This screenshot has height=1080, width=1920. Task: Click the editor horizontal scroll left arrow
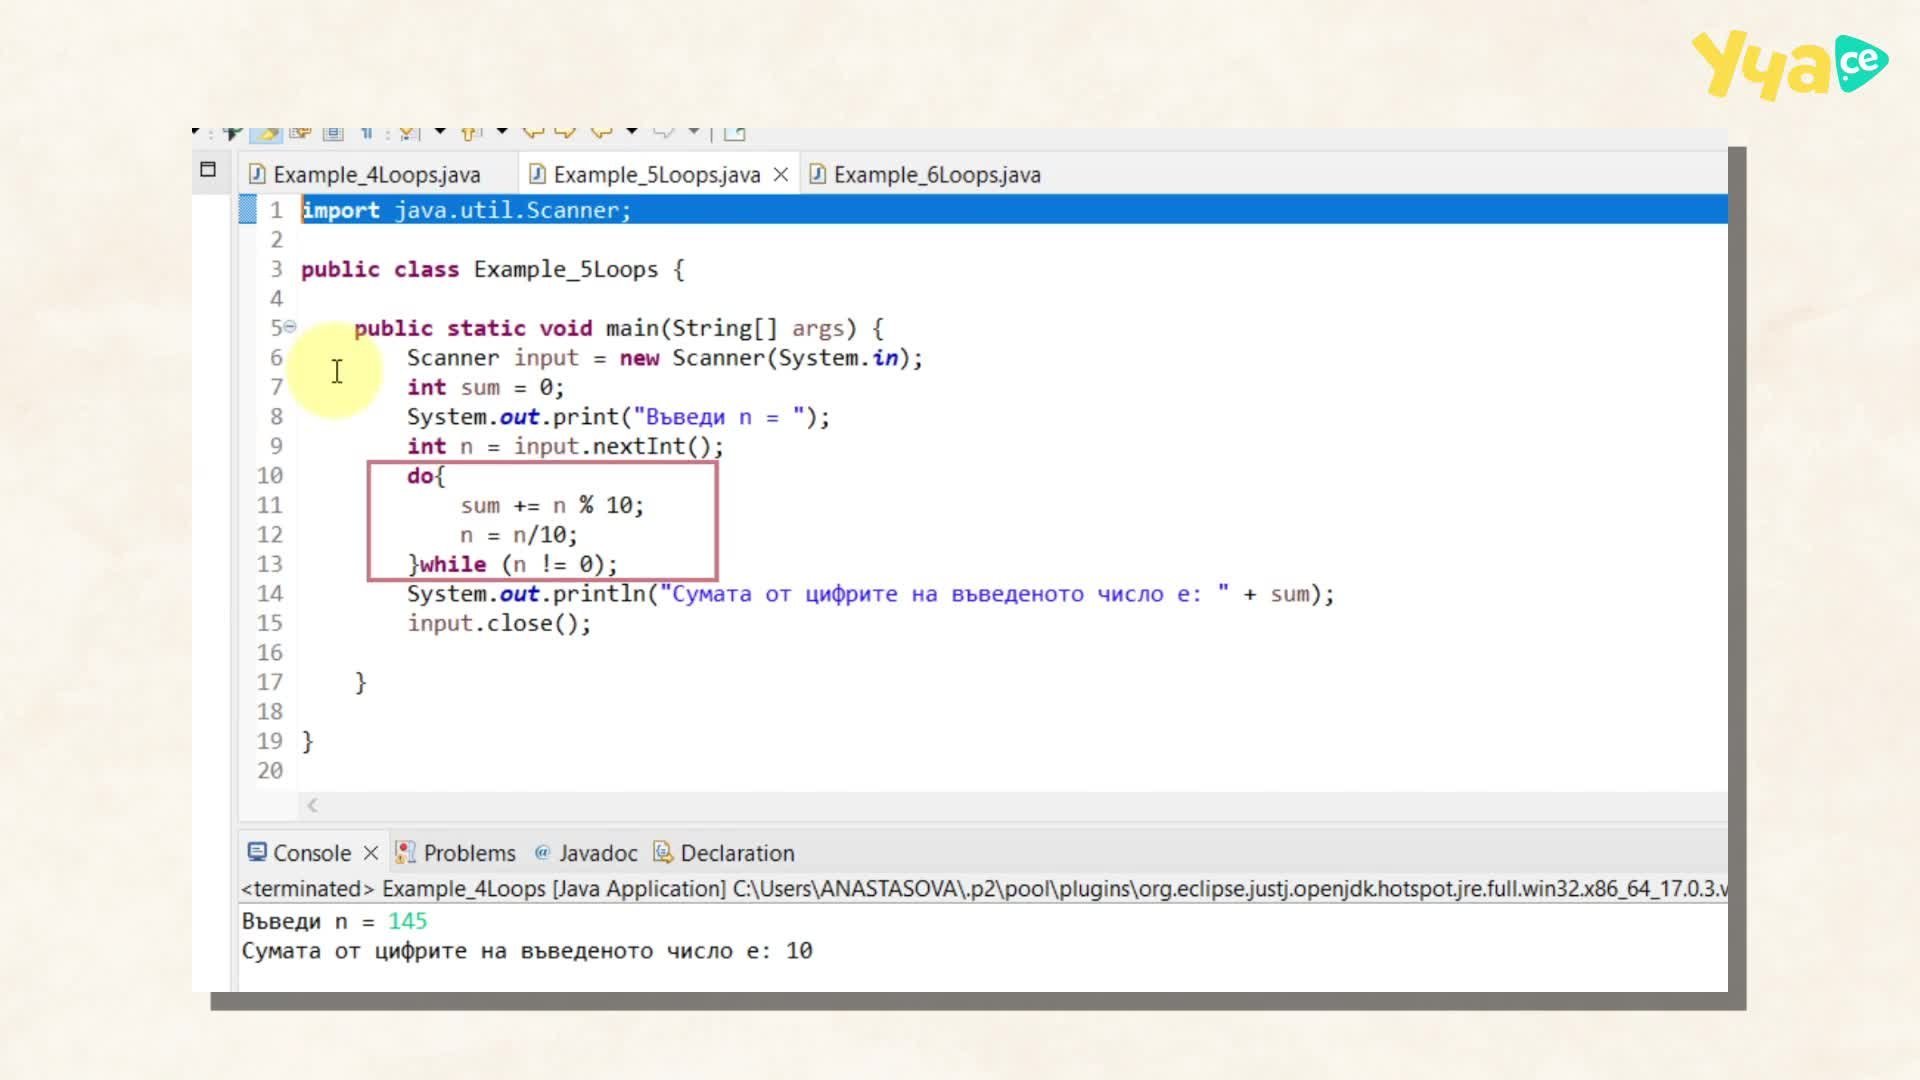coord(313,805)
